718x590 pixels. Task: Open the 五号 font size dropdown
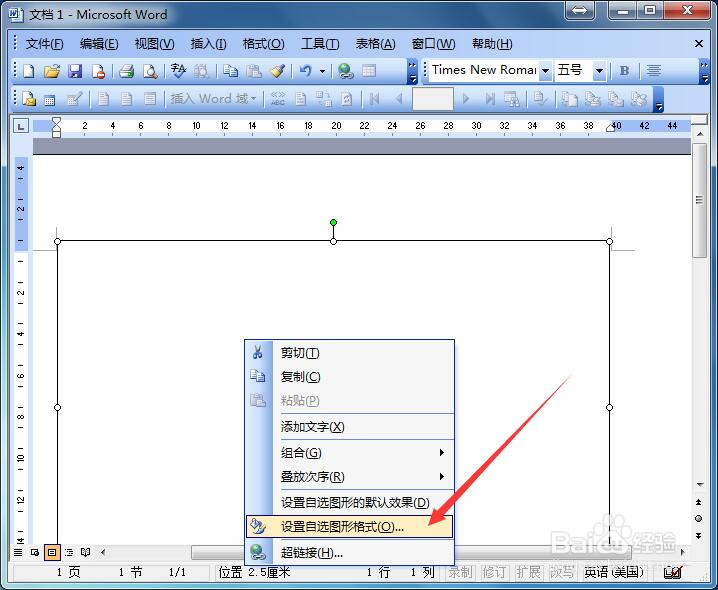599,71
